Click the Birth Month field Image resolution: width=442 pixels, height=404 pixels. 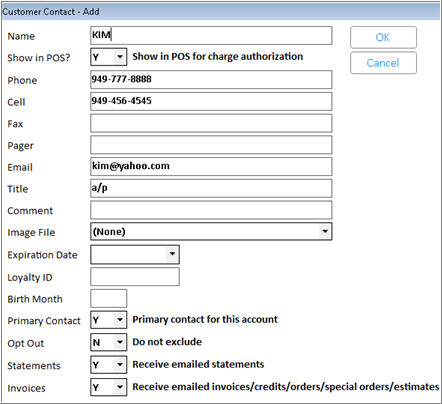click(x=108, y=298)
